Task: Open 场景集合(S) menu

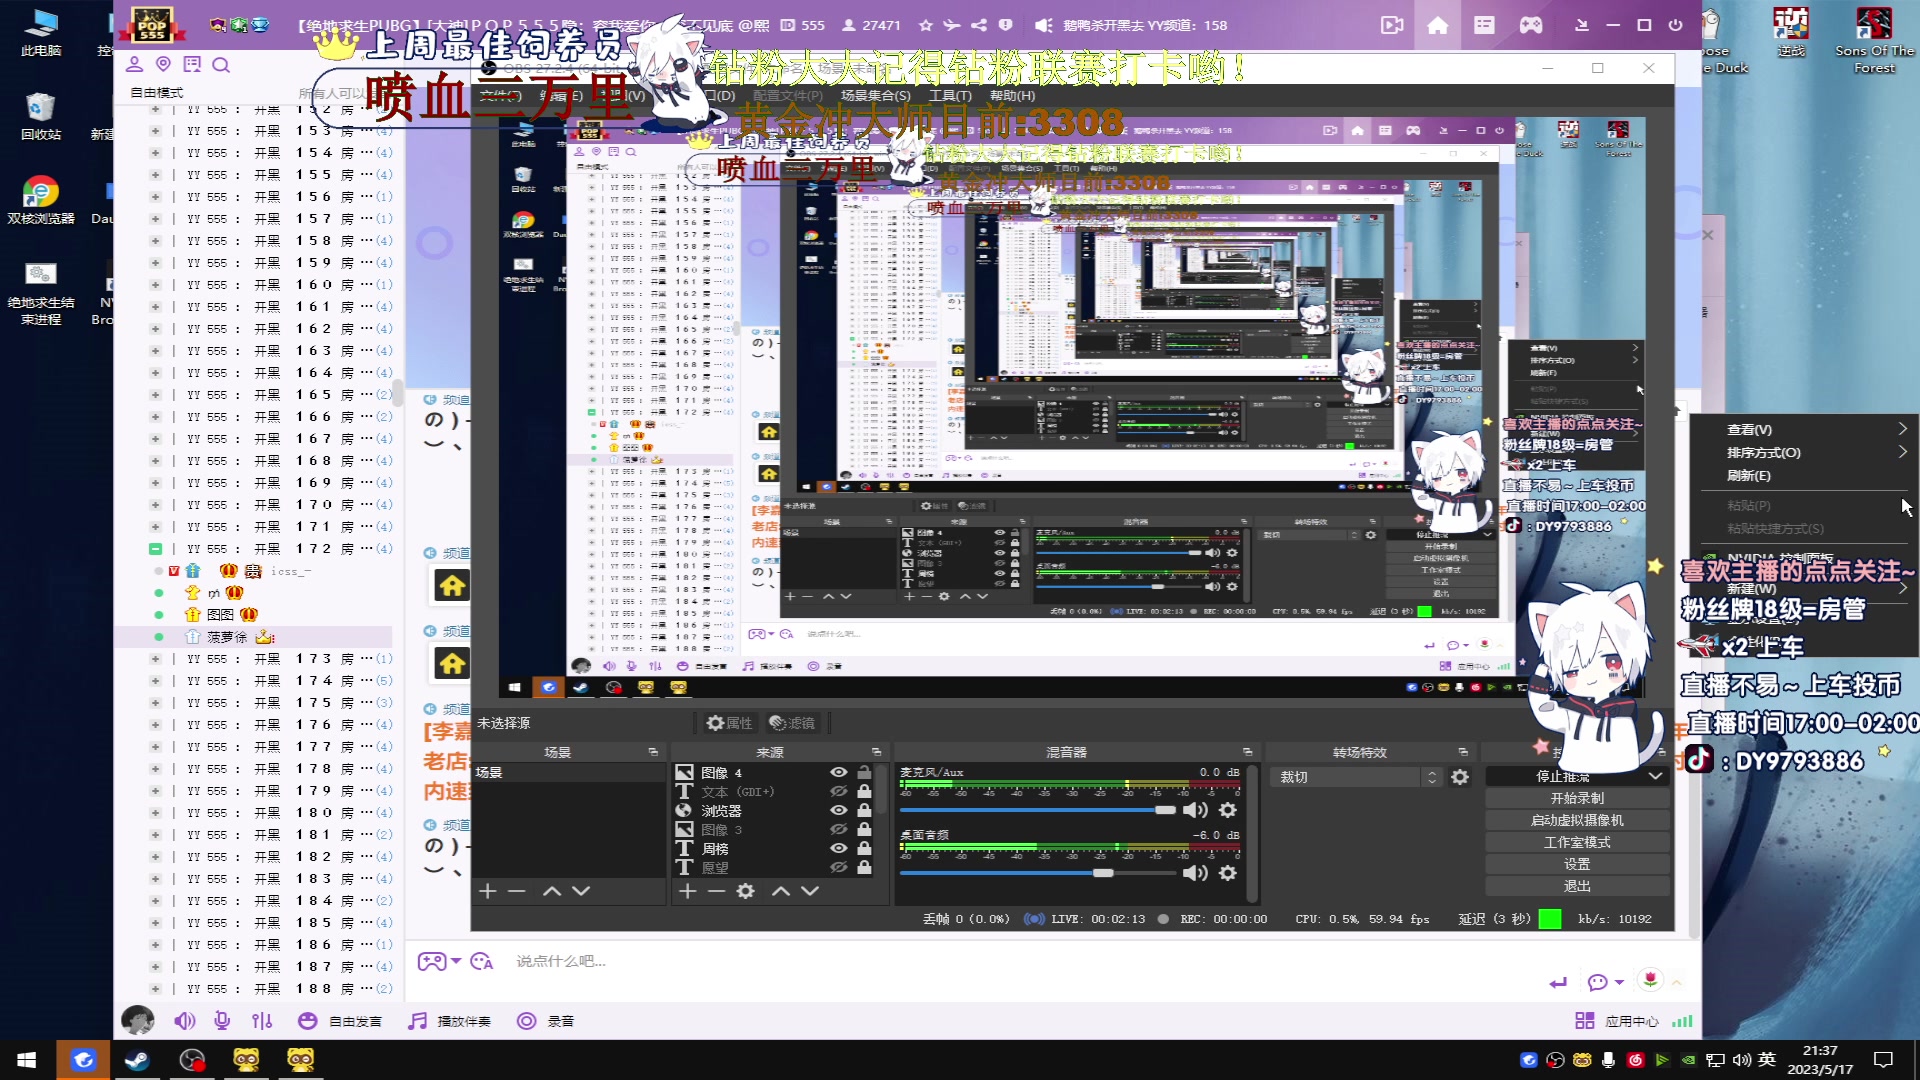Action: click(875, 96)
